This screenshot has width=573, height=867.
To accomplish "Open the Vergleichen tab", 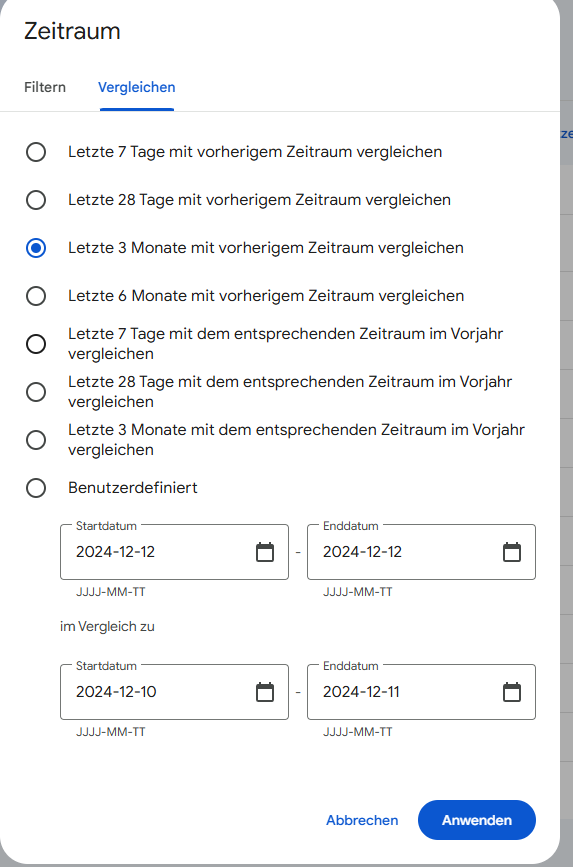I will tap(137, 87).
